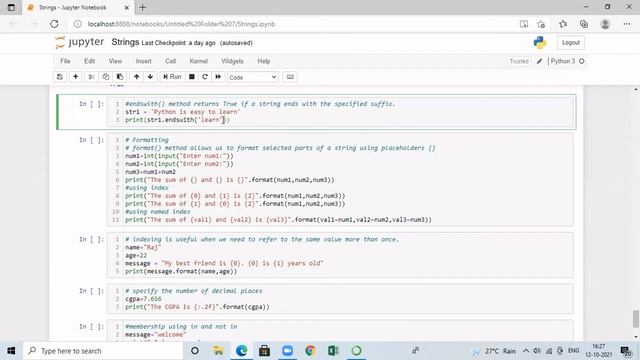Open Excel from the taskbar
This screenshot has width=640, height=360.
click(333, 351)
